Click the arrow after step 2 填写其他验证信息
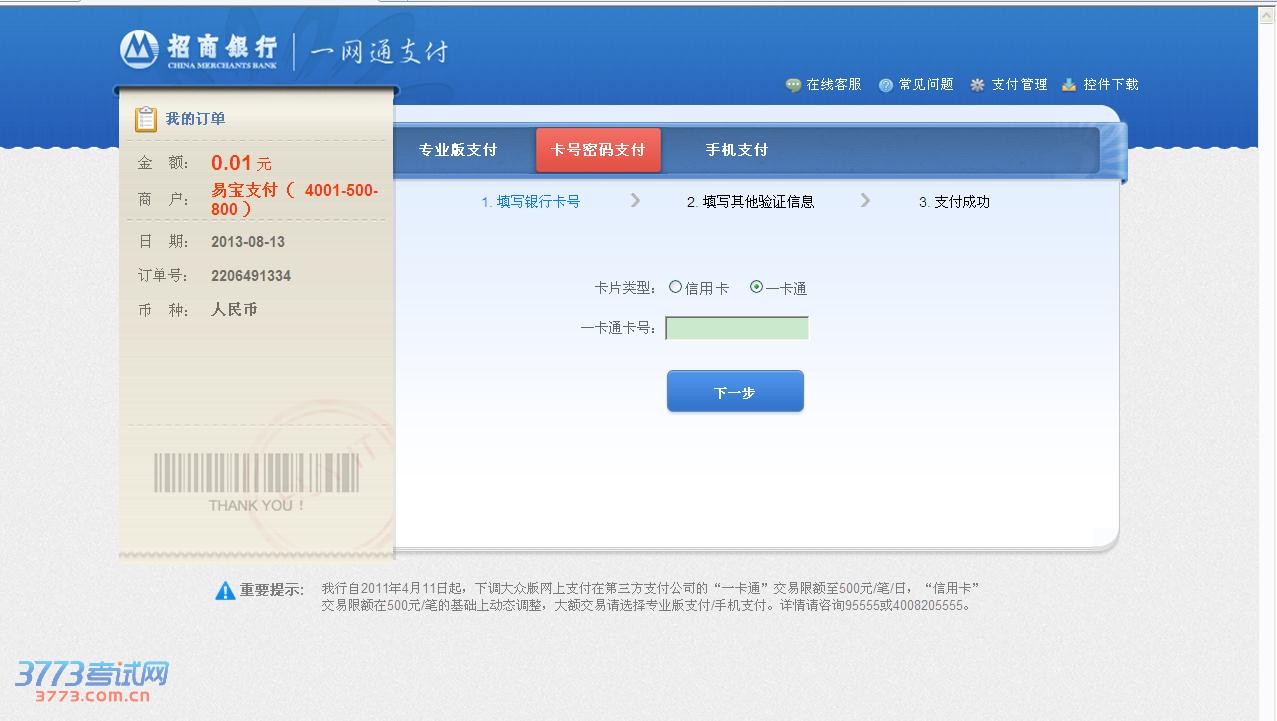The image size is (1277, 721). pos(865,201)
